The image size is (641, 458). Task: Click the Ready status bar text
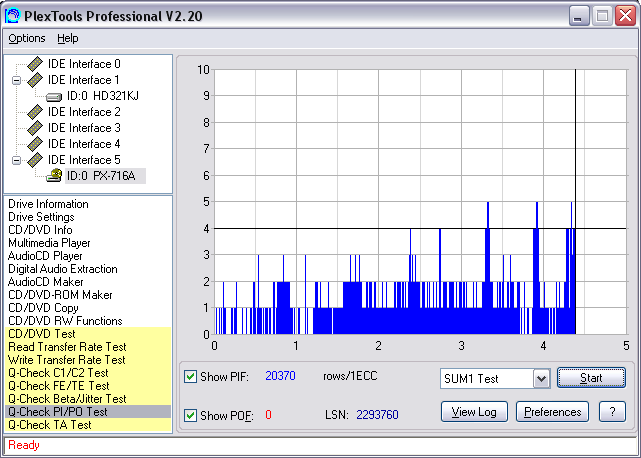click(x=24, y=445)
